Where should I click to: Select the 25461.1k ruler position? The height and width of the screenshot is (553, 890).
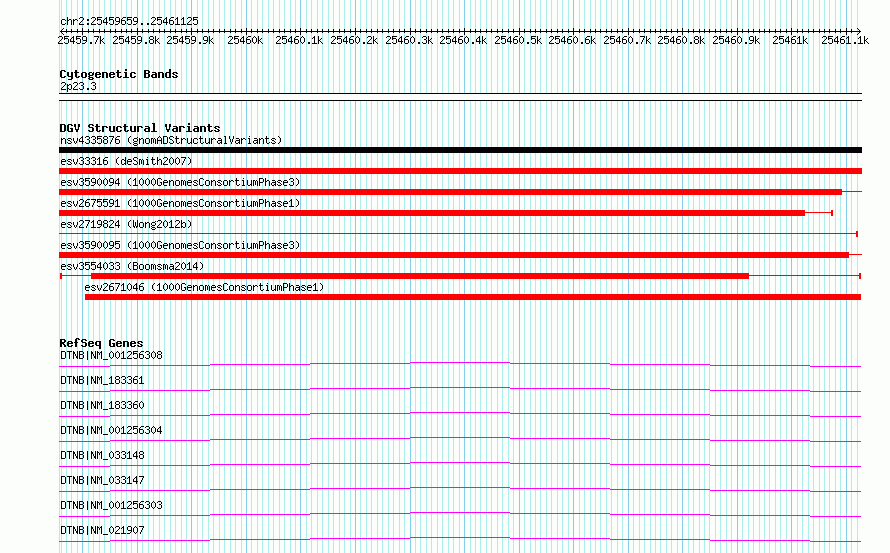[845, 40]
